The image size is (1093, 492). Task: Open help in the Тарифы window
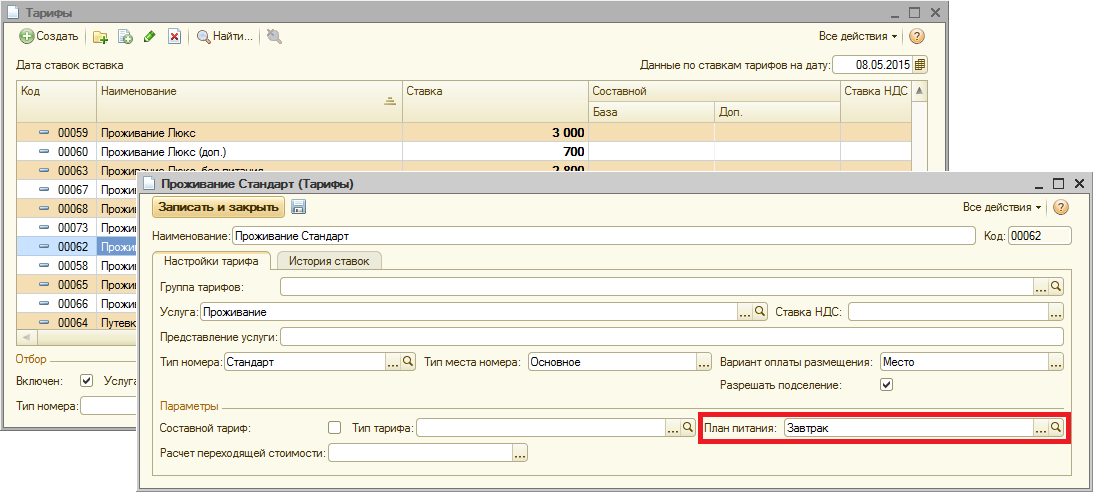click(x=917, y=36)
